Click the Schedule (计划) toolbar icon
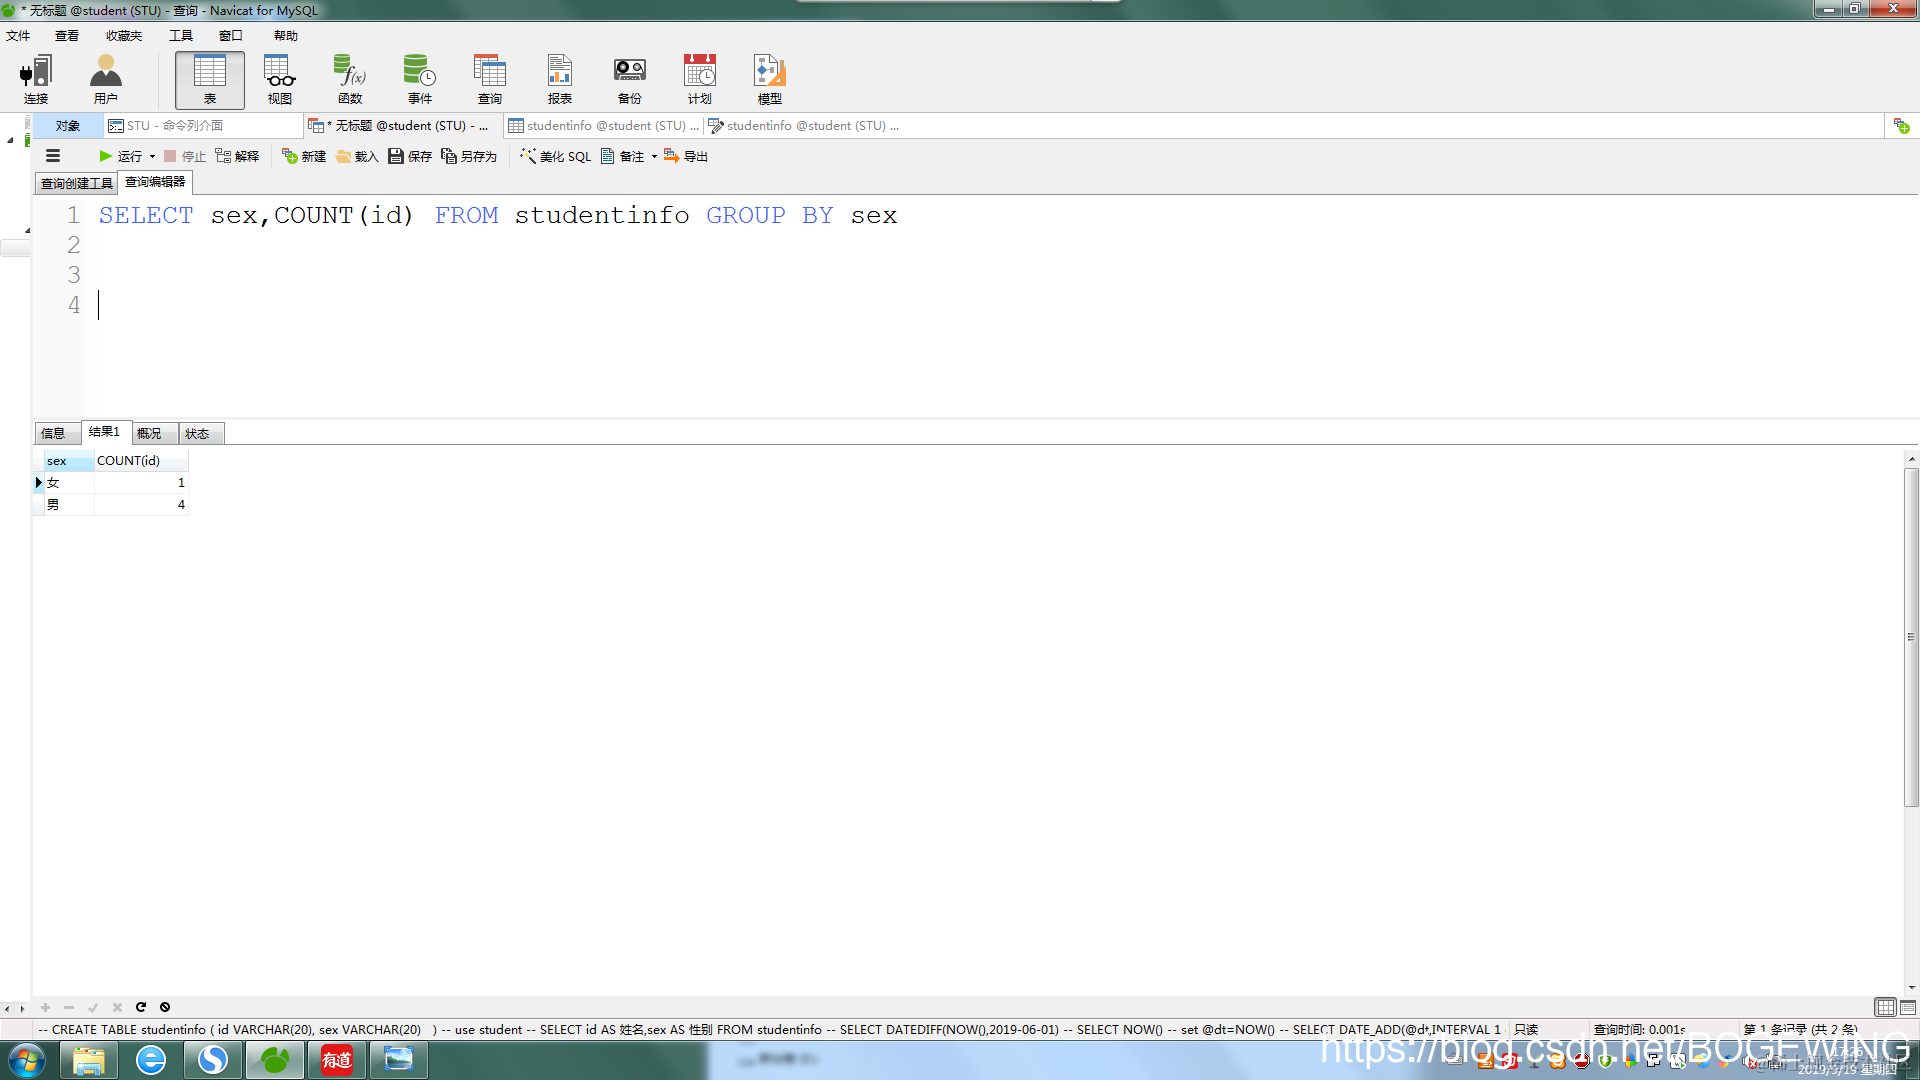 tap(699, 80)
